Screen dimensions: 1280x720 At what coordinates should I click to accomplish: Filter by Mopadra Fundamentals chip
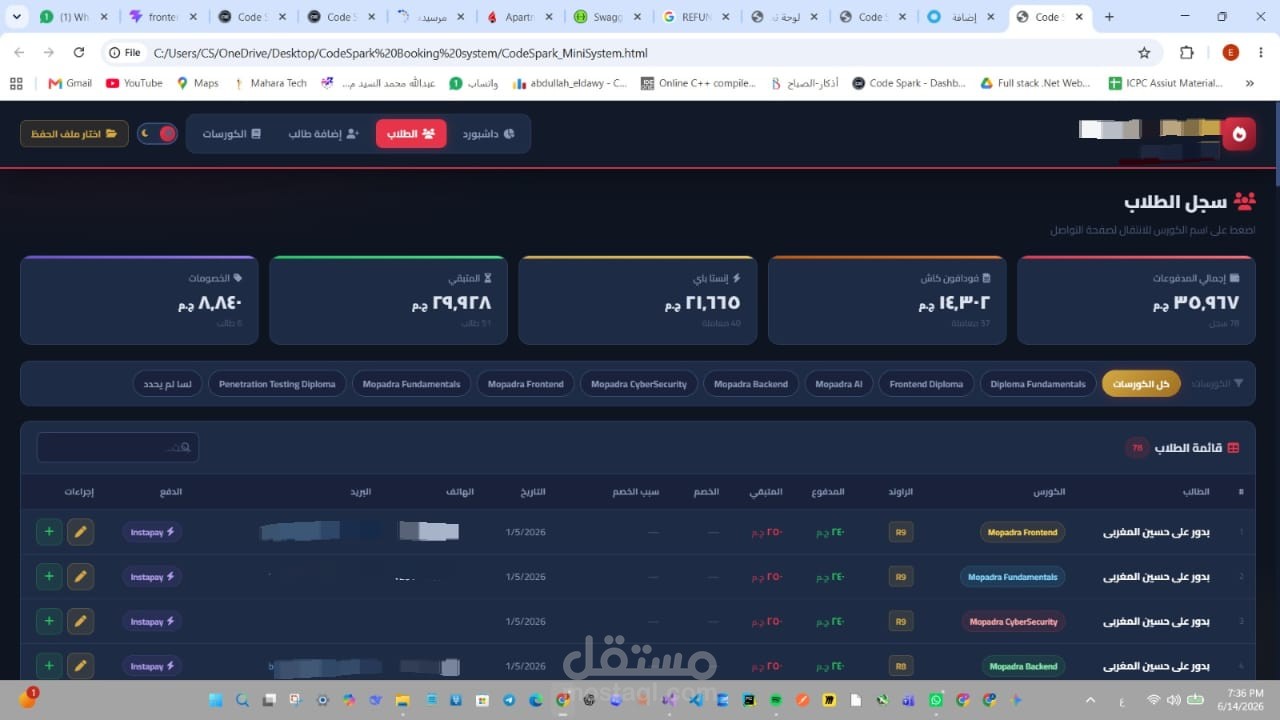pyautogui.click(x=411, y=384)
